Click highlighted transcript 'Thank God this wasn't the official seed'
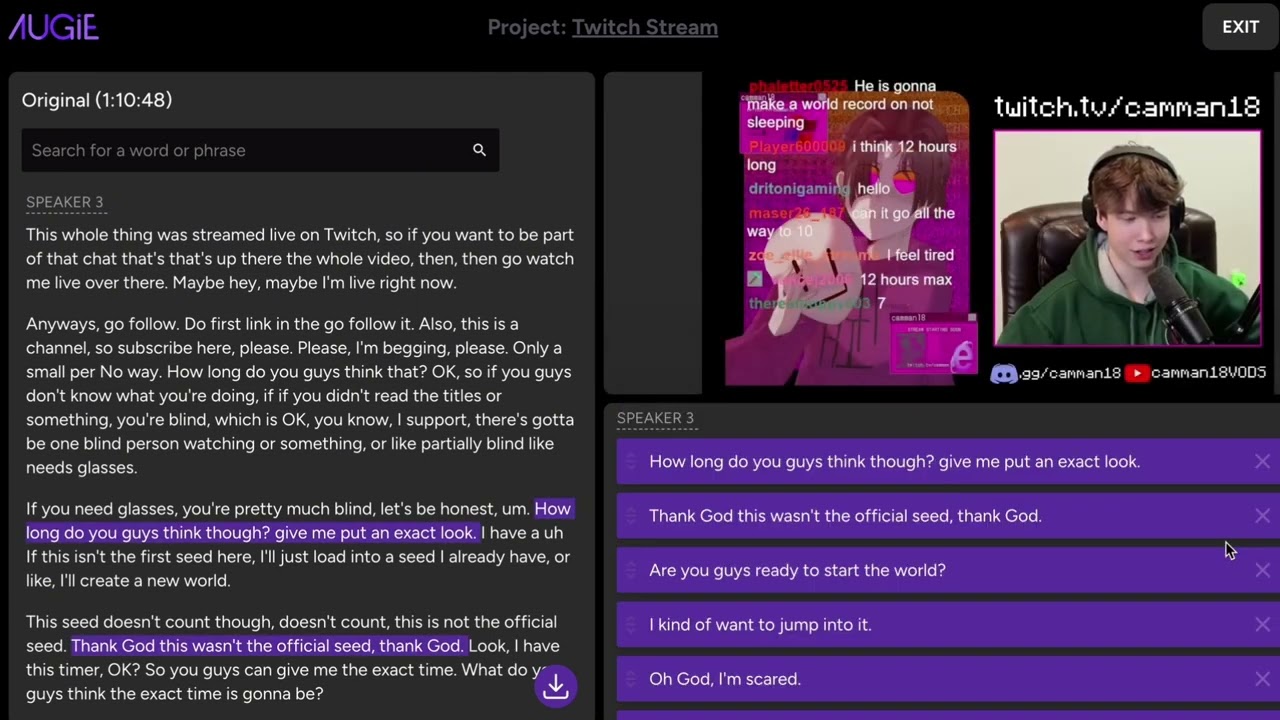The image size is (1280, 720). tap(267, 646)
